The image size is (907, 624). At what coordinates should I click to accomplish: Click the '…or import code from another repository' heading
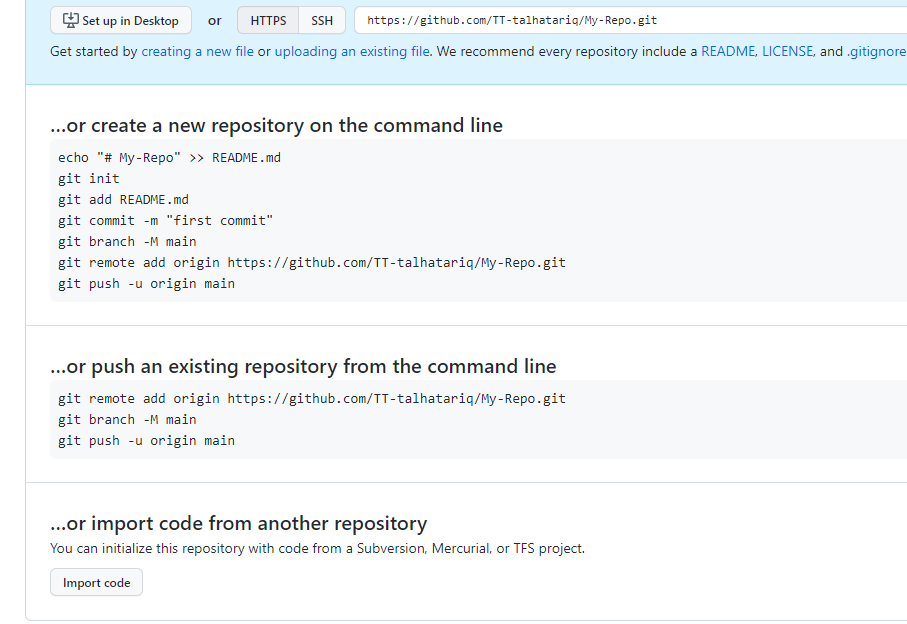pos(238,523)
